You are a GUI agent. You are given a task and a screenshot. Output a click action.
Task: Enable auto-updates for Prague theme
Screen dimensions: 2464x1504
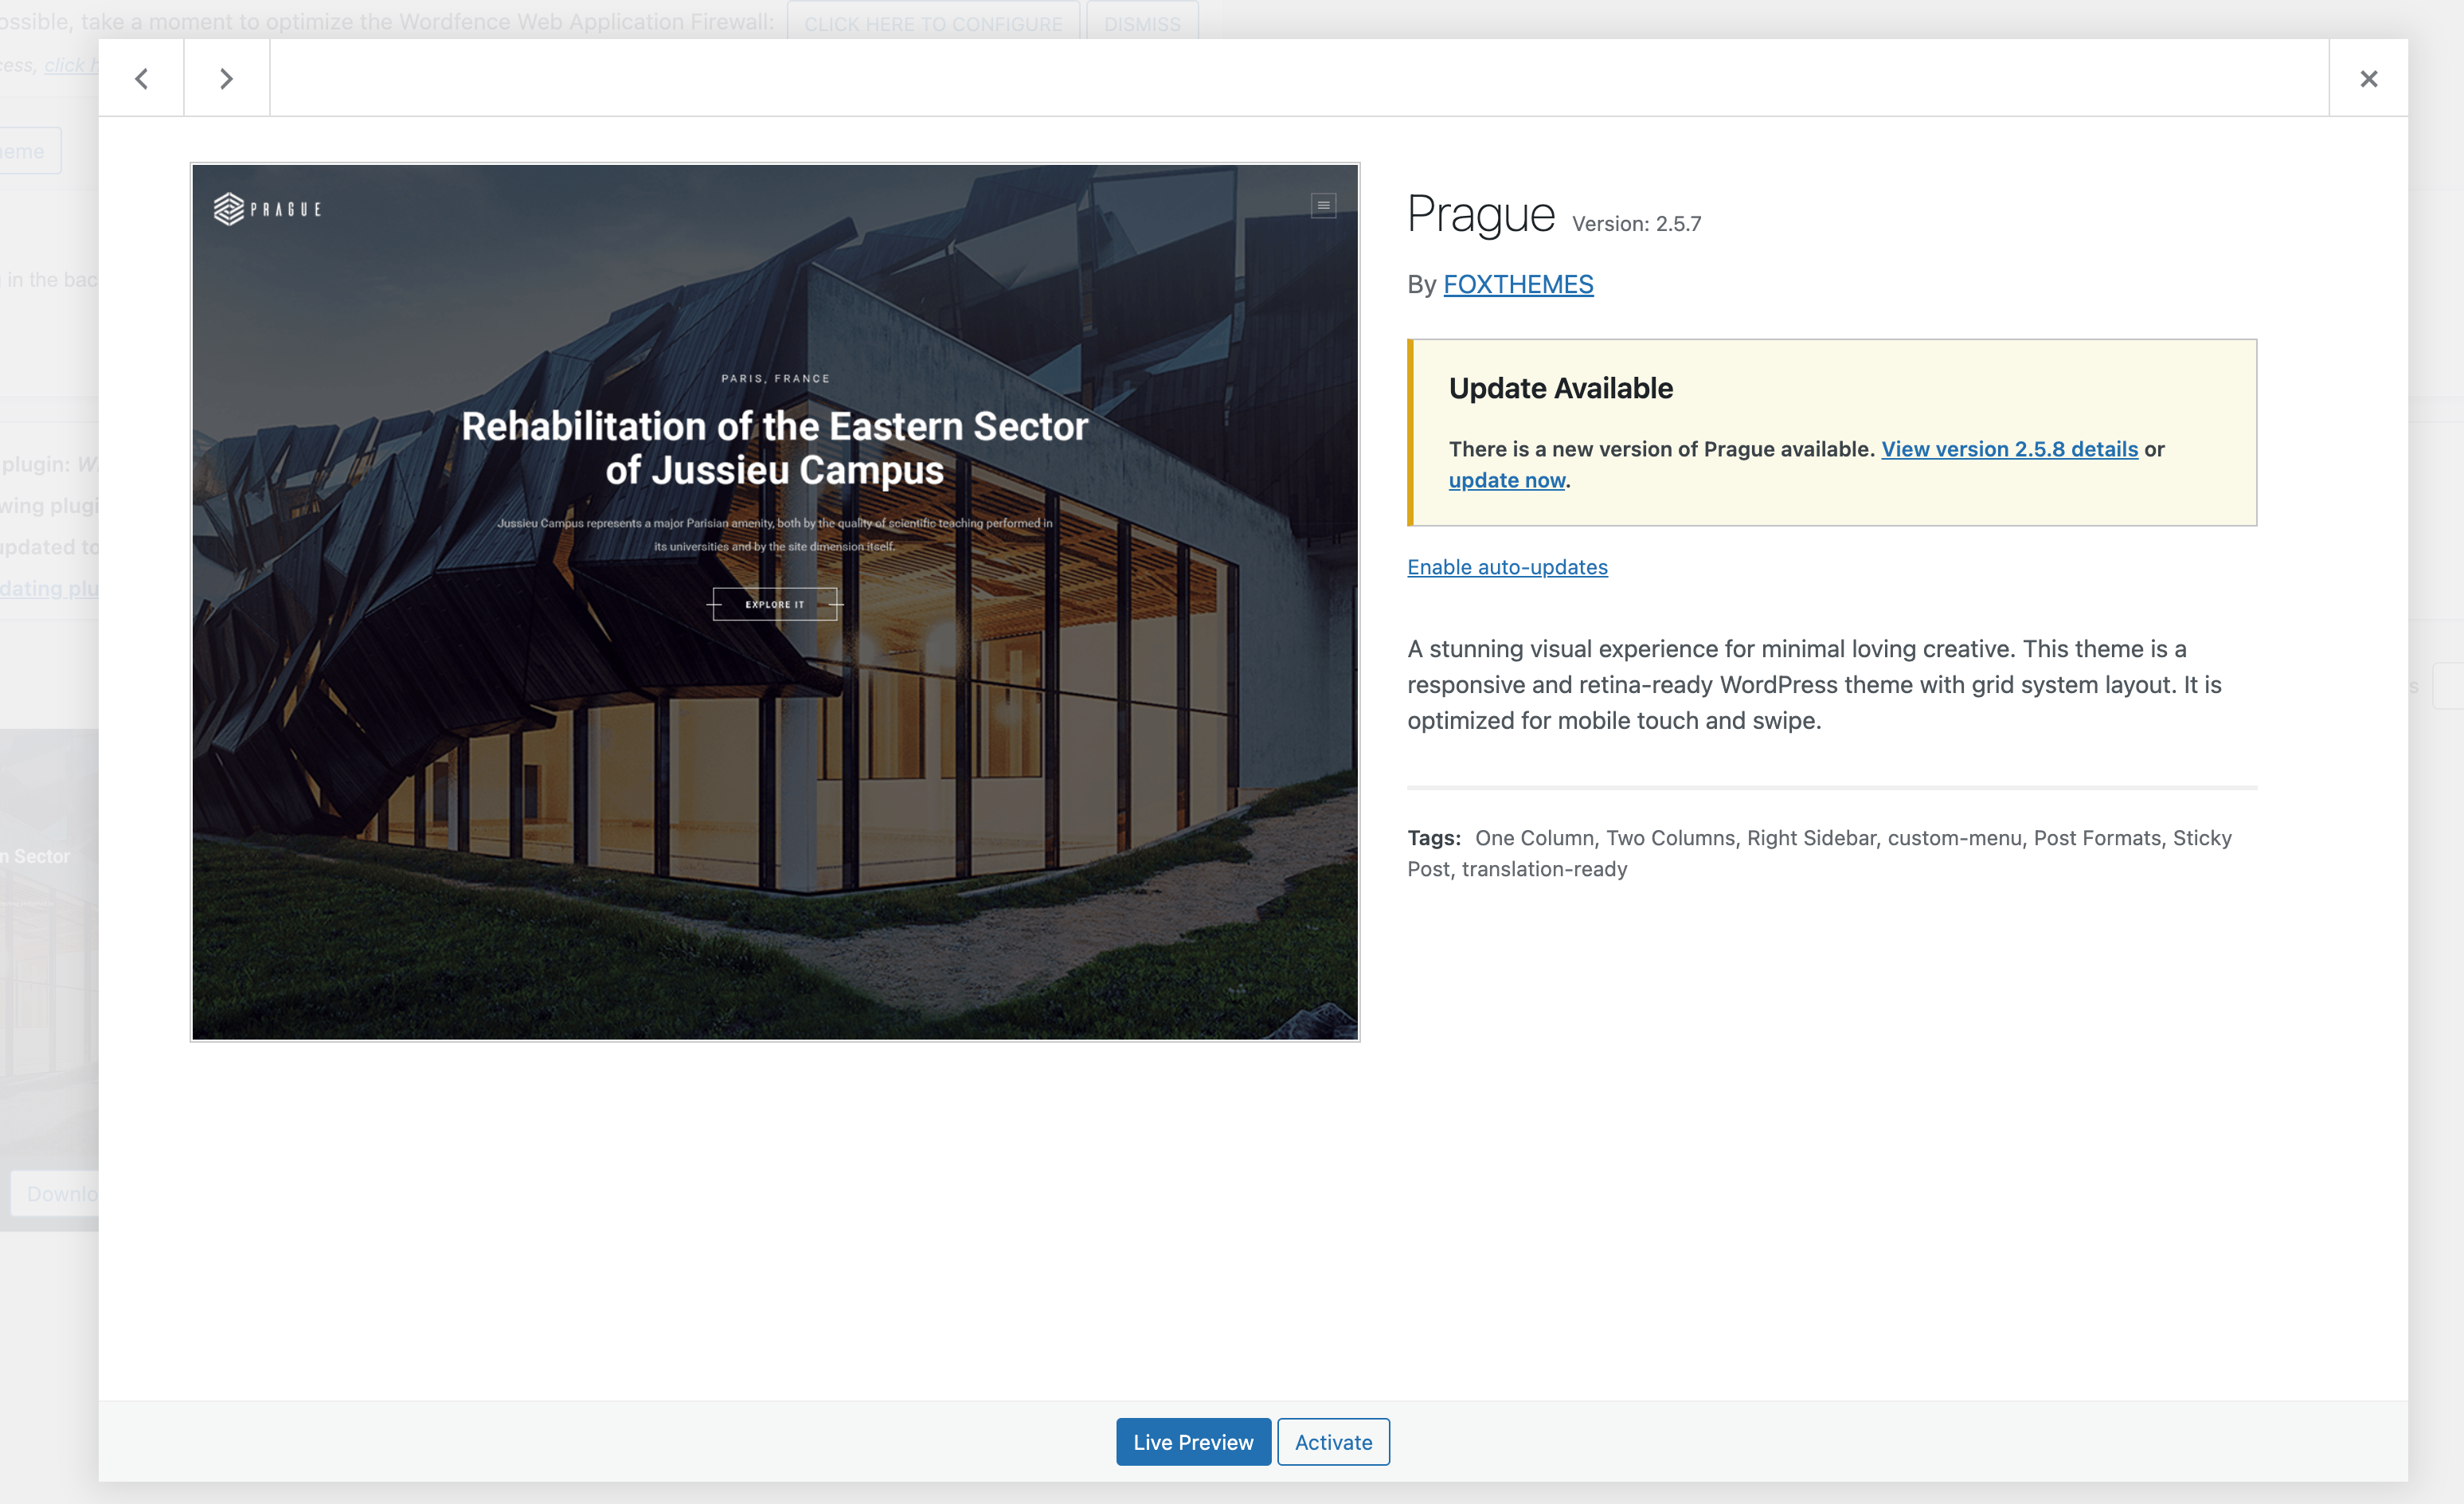(1507, 567)
